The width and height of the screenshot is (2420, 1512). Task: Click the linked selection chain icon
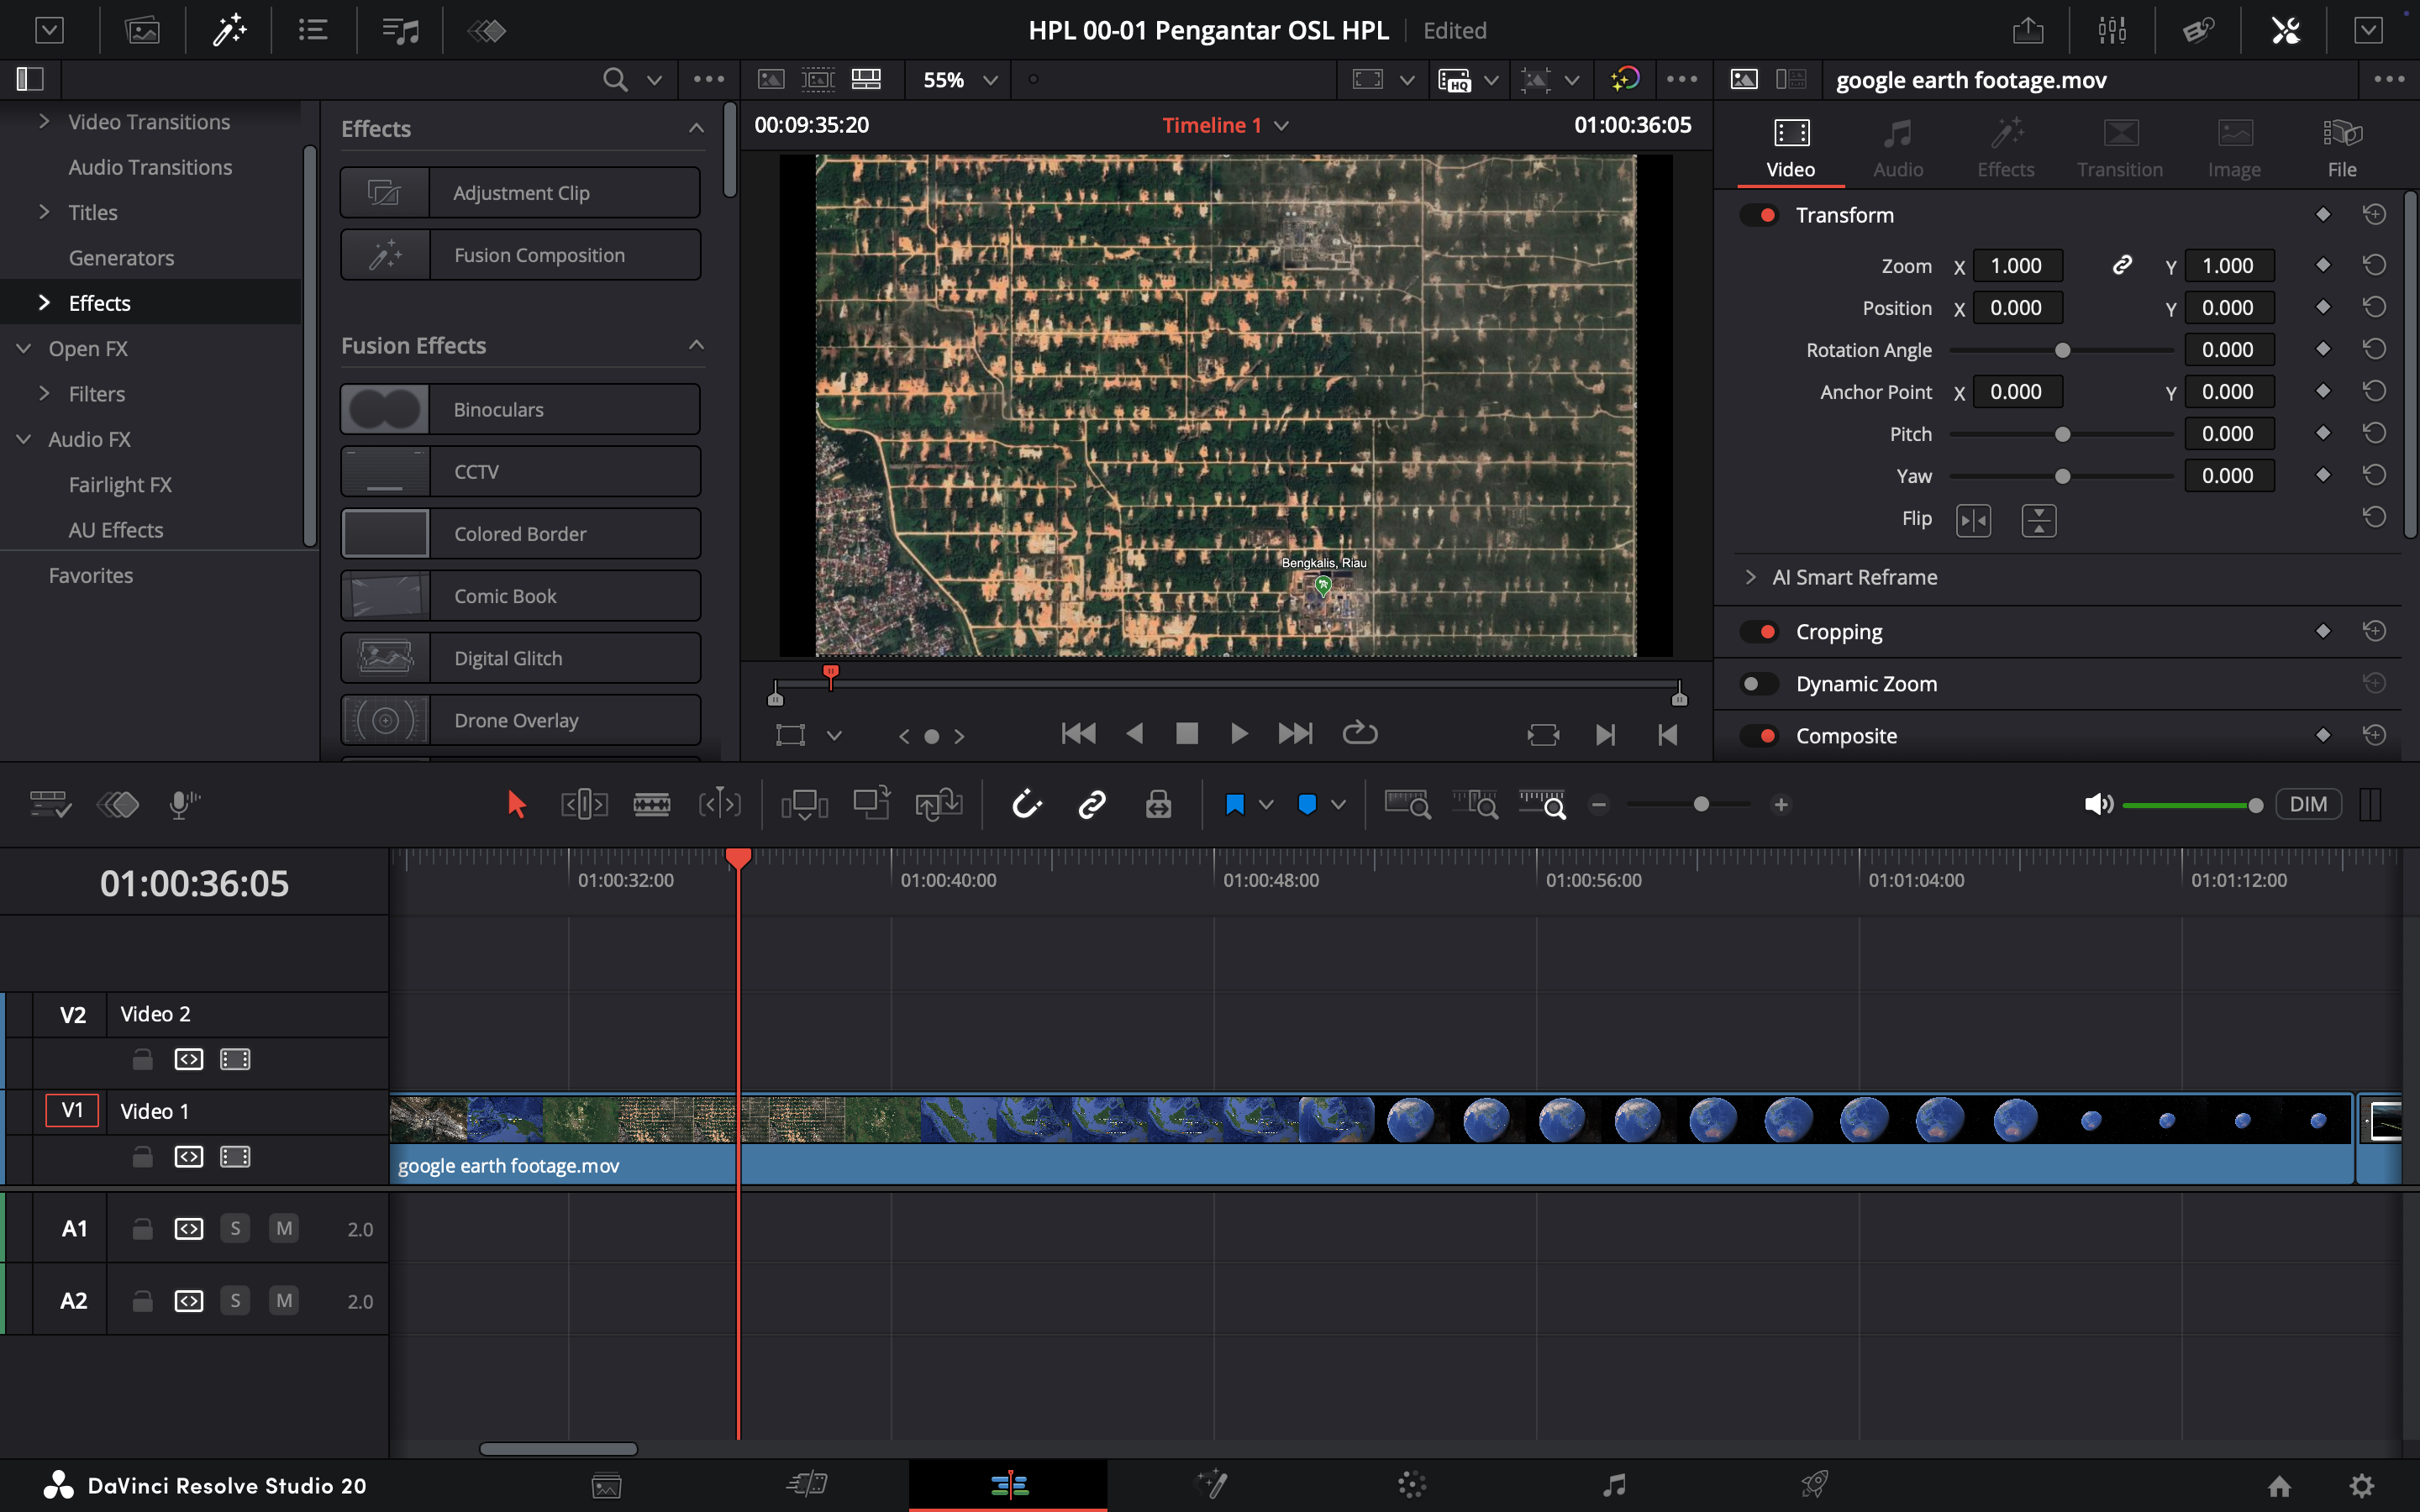(1091, 804)
